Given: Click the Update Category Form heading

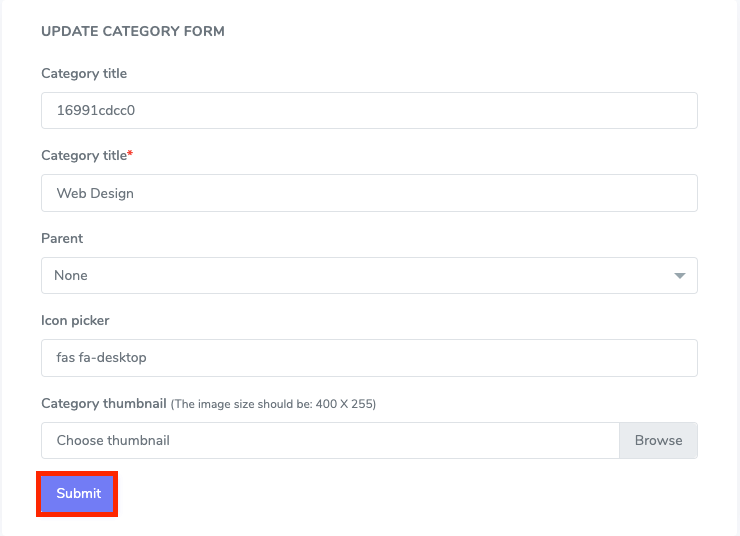Looking at the screenshot, I should pyautogui.click(x=133, y=32).
